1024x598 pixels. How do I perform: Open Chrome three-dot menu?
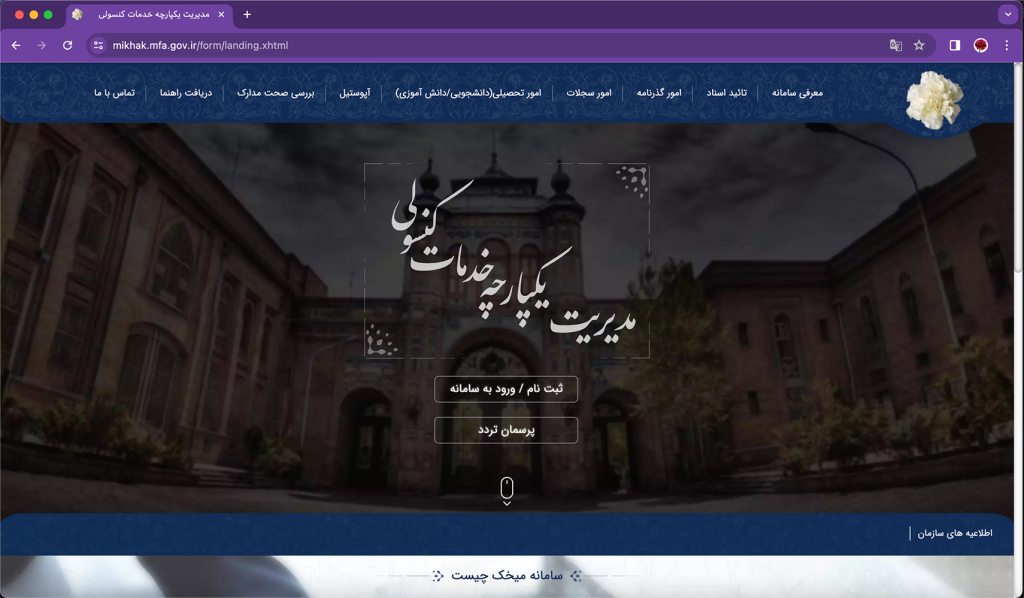tap(1006, 45)
